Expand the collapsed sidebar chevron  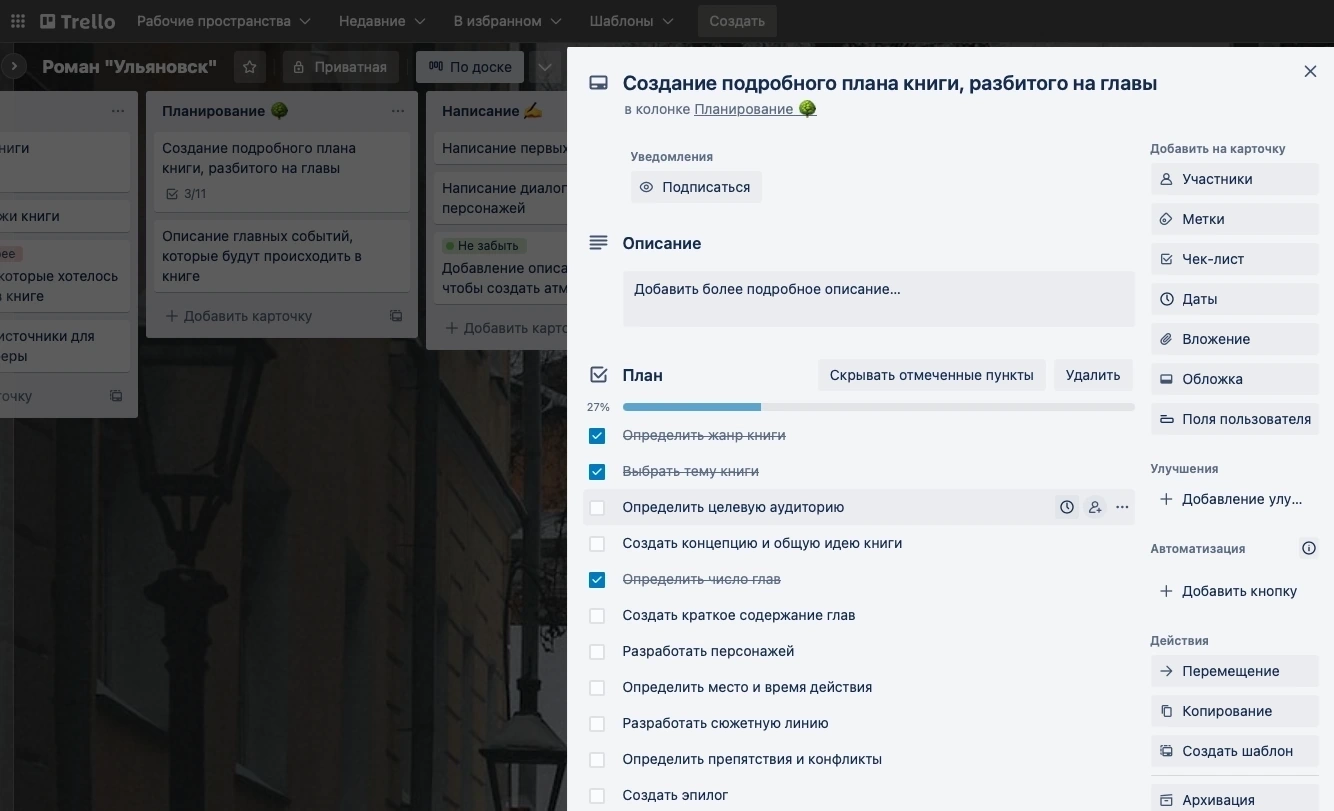point(14,67)
